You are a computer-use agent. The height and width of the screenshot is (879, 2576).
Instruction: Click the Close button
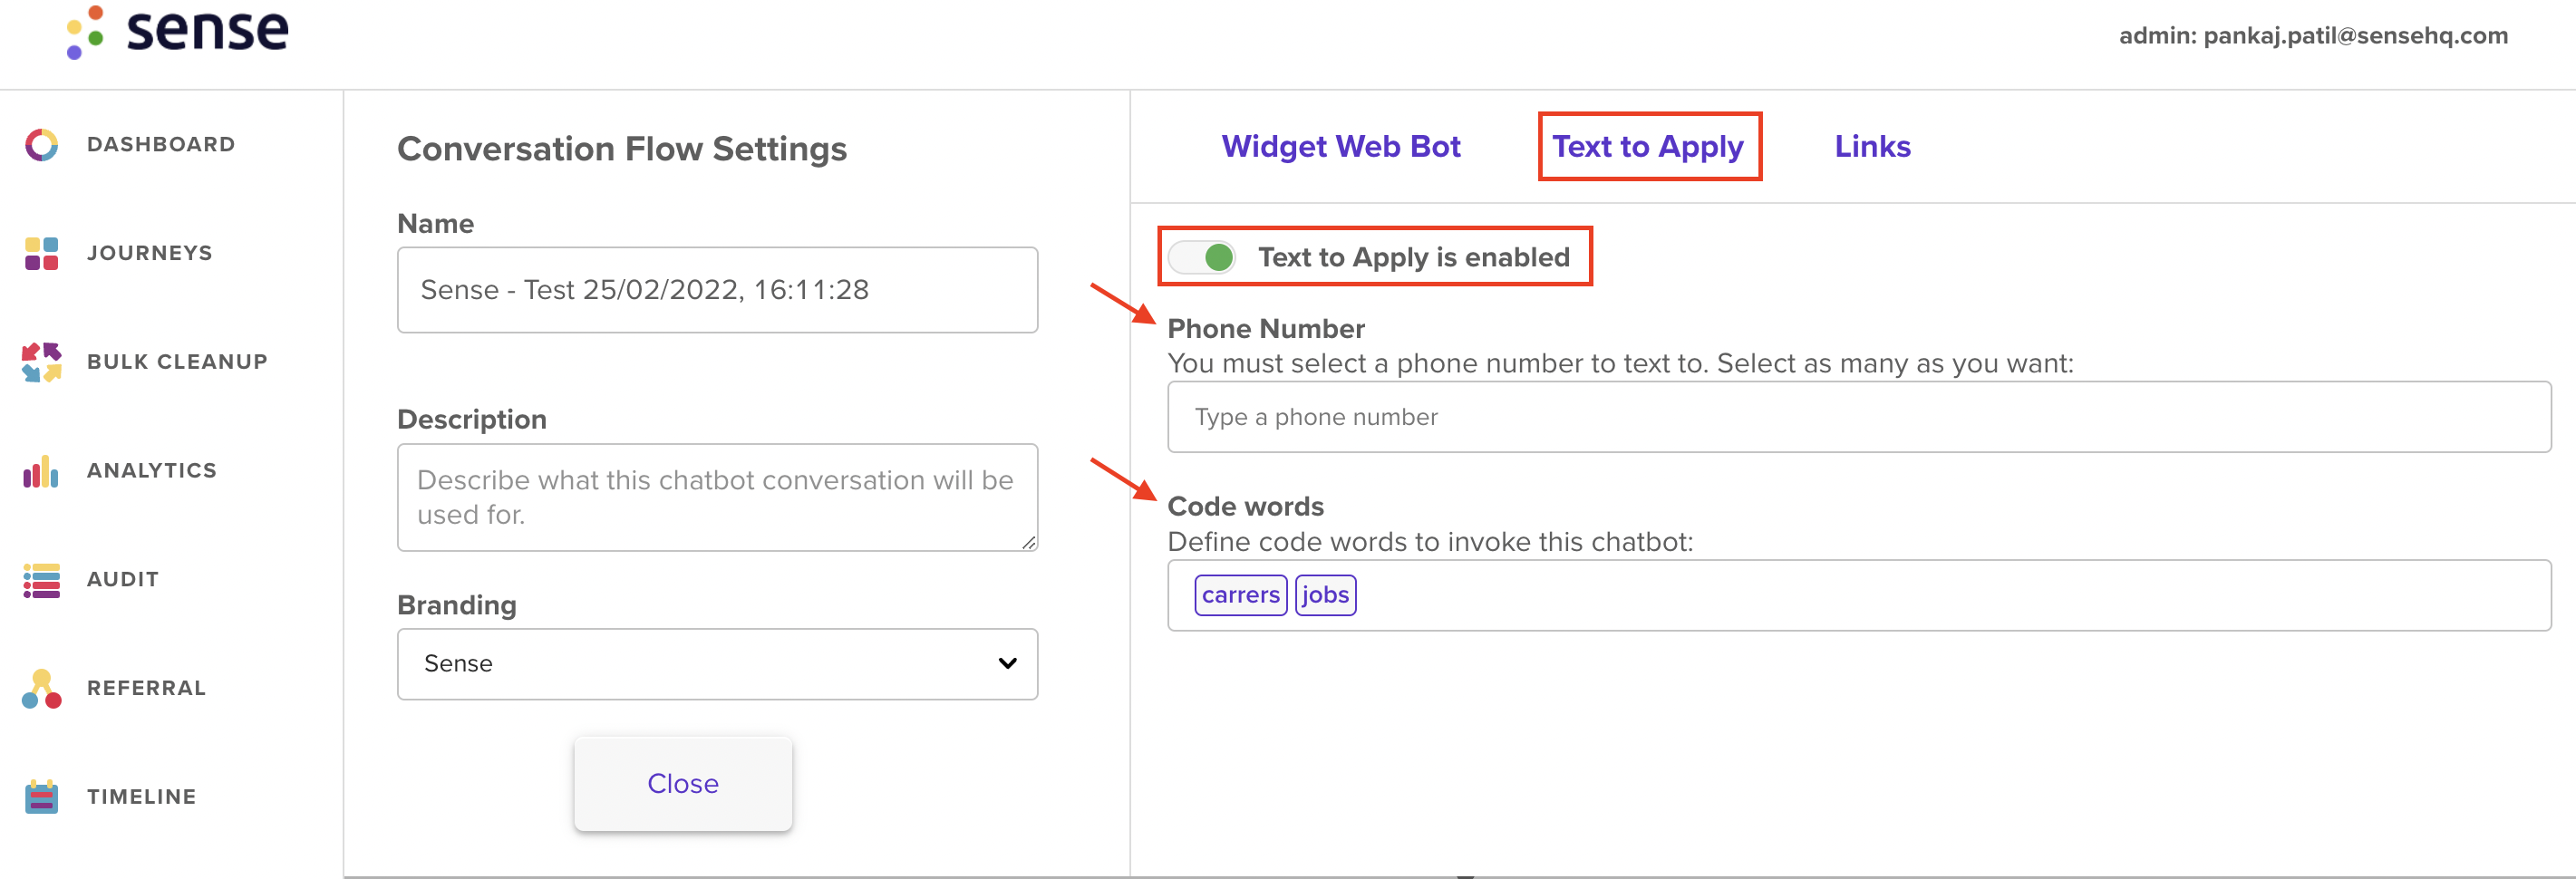coord(683,783)
